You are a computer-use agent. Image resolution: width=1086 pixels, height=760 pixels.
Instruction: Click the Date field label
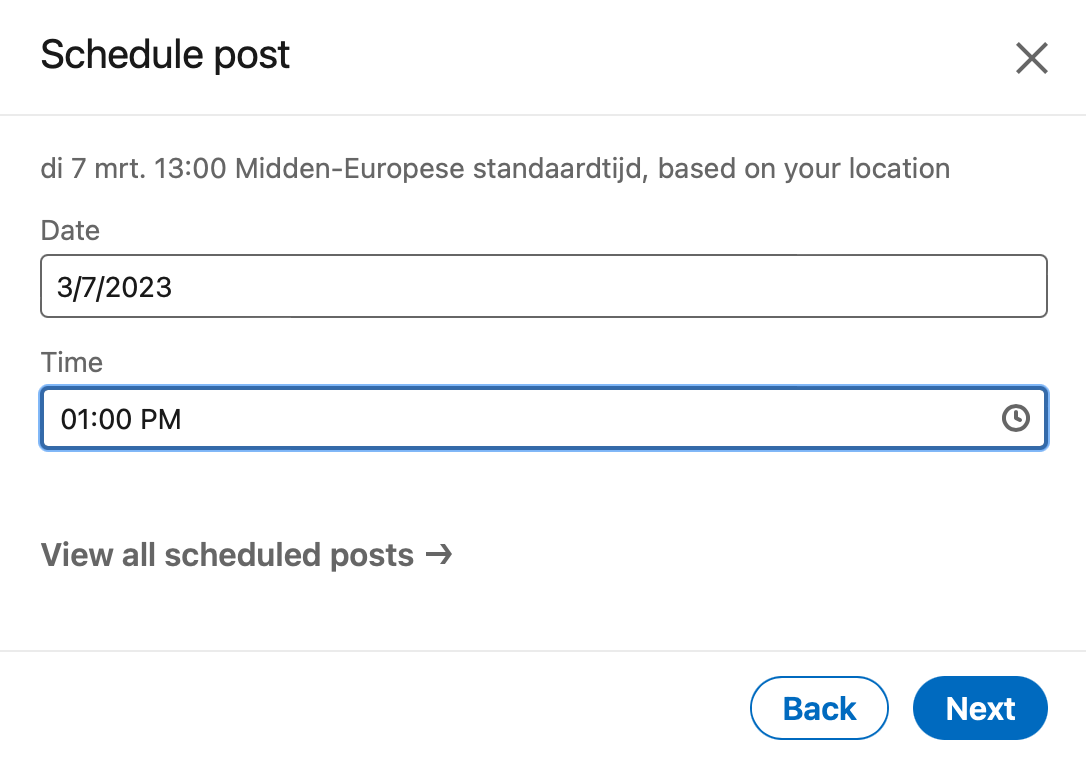tap(70, 230)
